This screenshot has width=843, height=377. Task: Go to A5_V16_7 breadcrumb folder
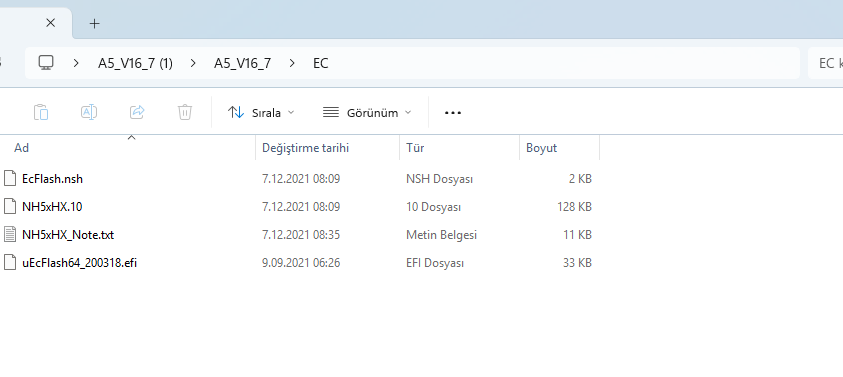pyautogui.click(x=242, y=63)
